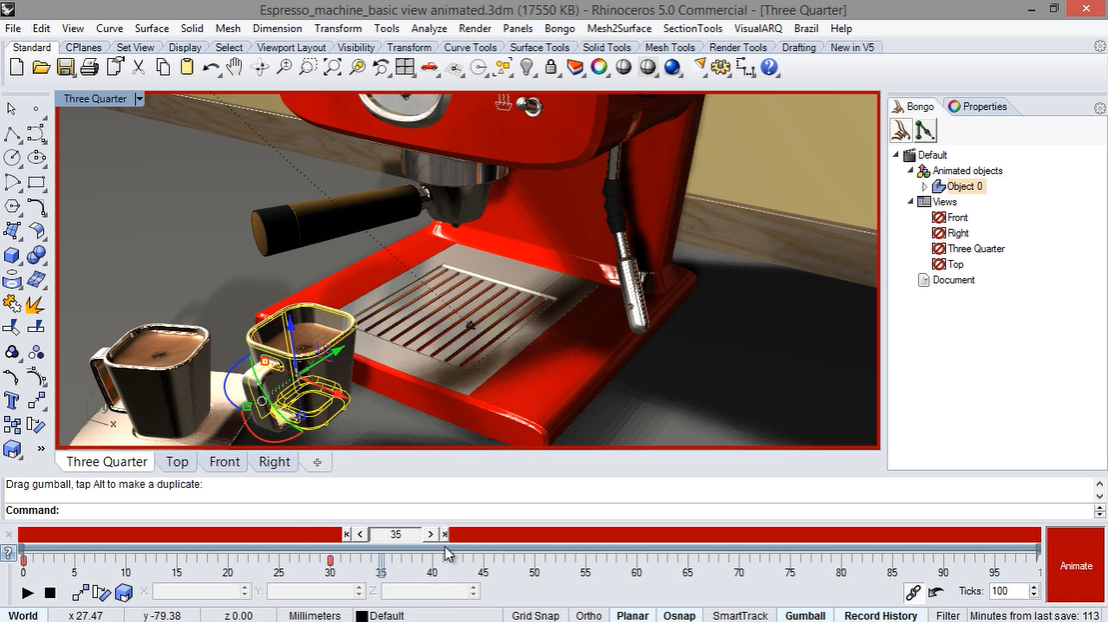Screen dimensions: 1108x622
Task: Click the red Animate button
Action: [x=1075, y=565]
